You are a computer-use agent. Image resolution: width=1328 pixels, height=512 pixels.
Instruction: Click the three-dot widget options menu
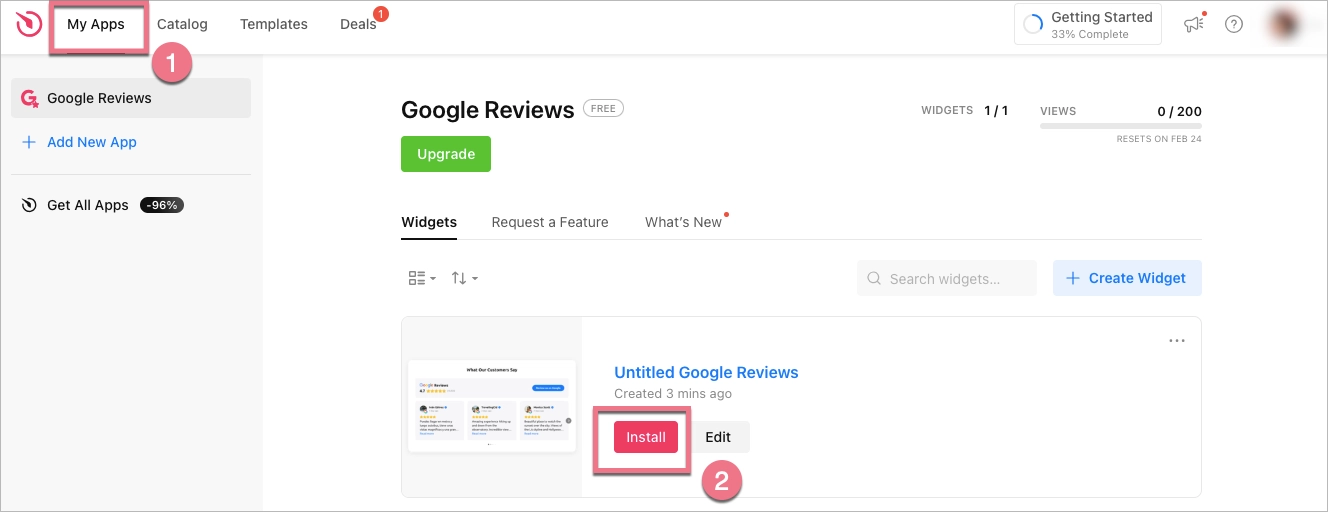[x=1177, y=341]
